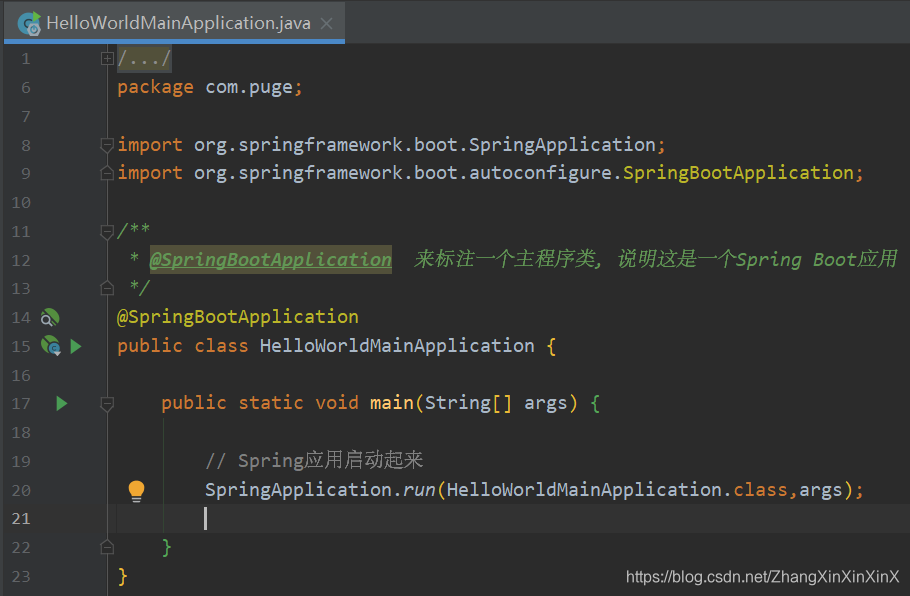910x596 pixels.
Task: Click the comment // Spring应用启动起来
Action: (314, 460)
